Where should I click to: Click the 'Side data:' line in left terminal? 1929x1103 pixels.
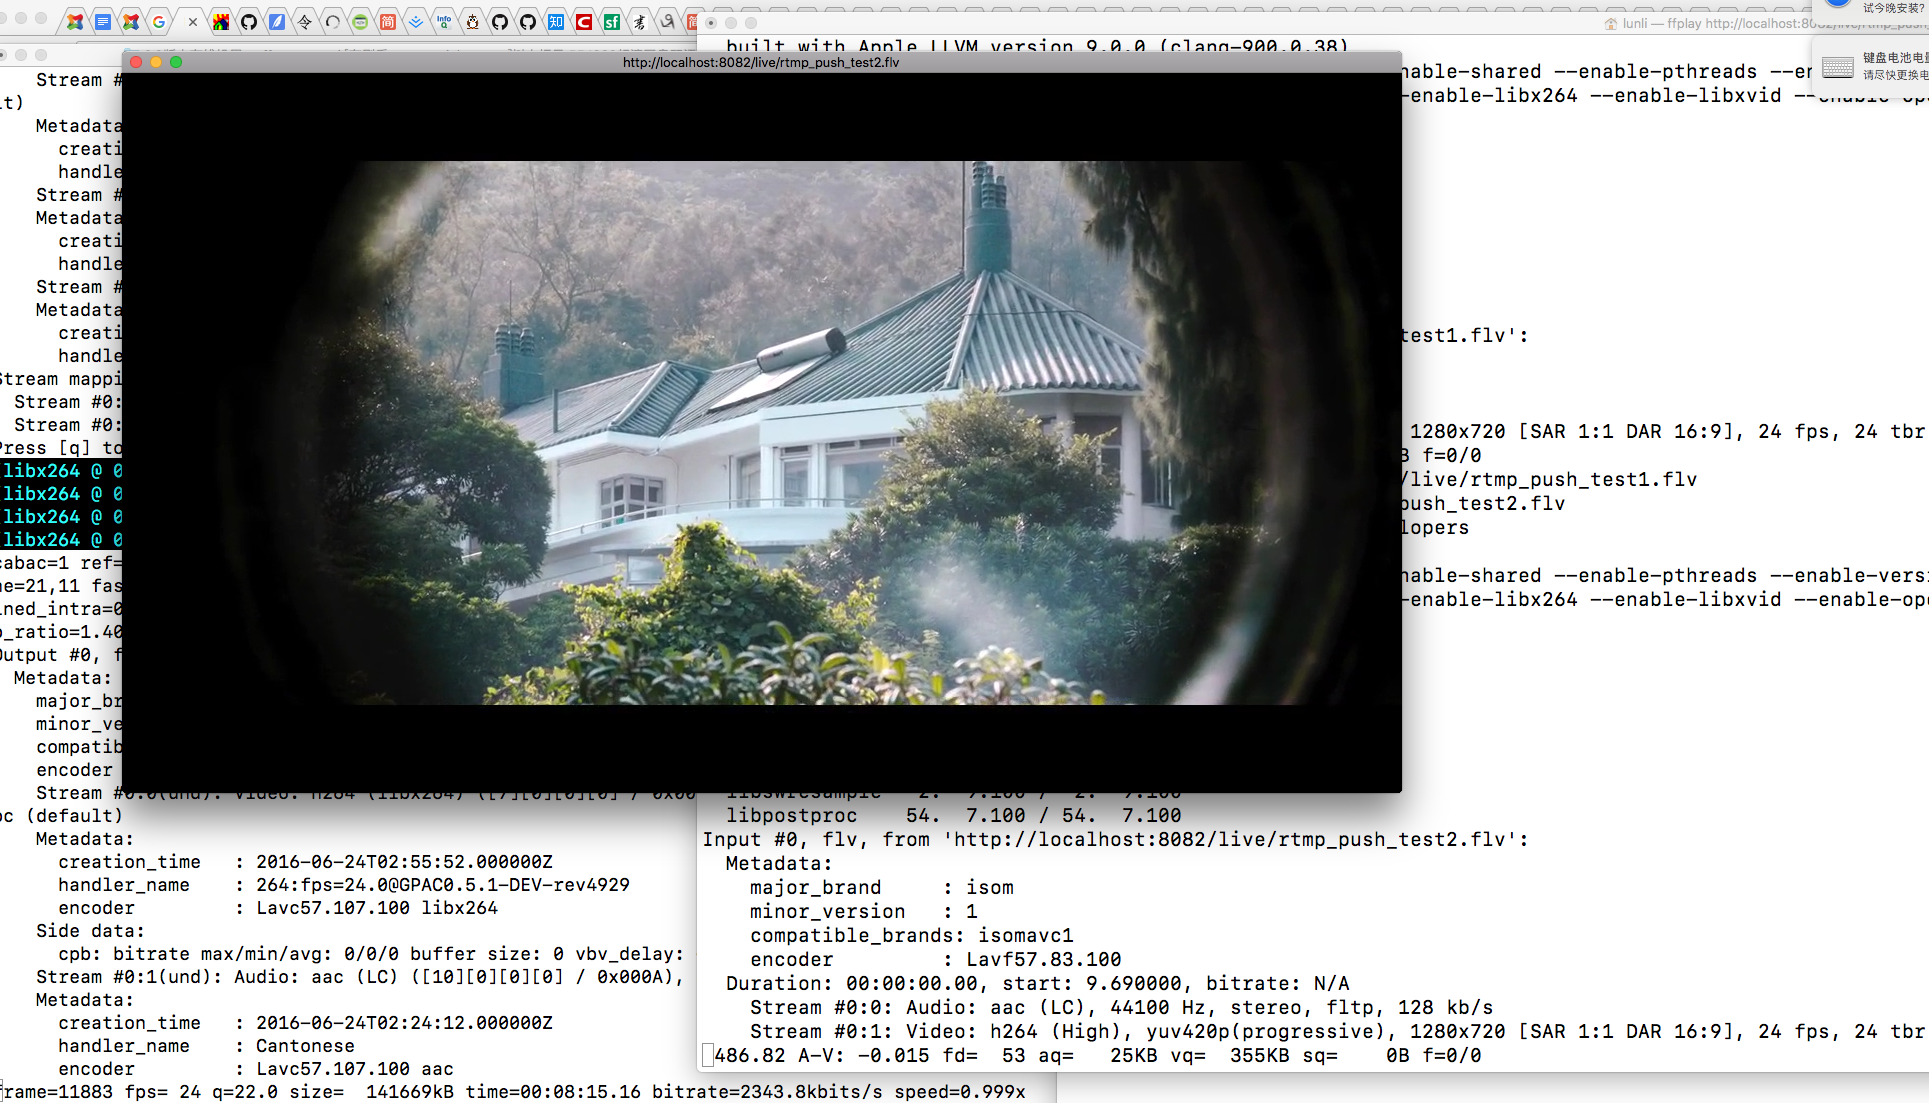[90, 931]
